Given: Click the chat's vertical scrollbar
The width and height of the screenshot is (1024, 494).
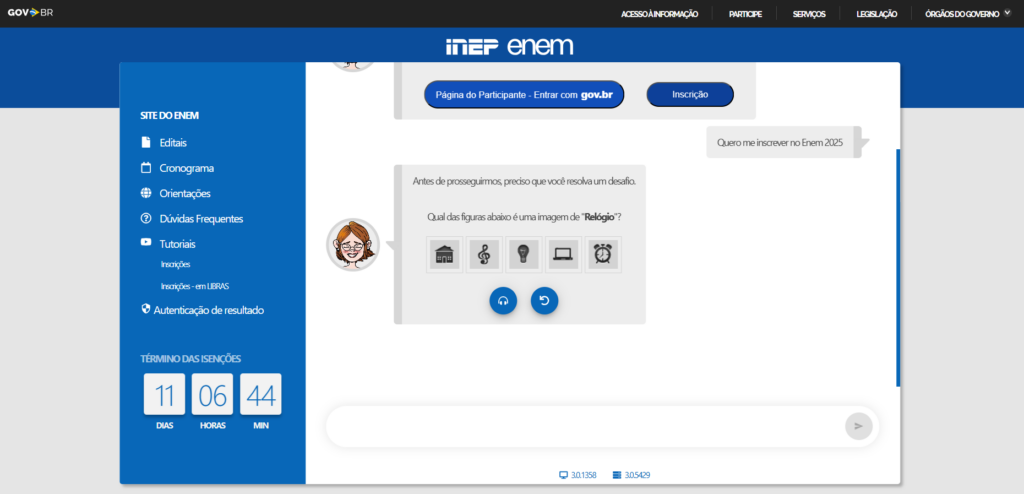Looking at the screenshot, I should click(x=898, y=268).
